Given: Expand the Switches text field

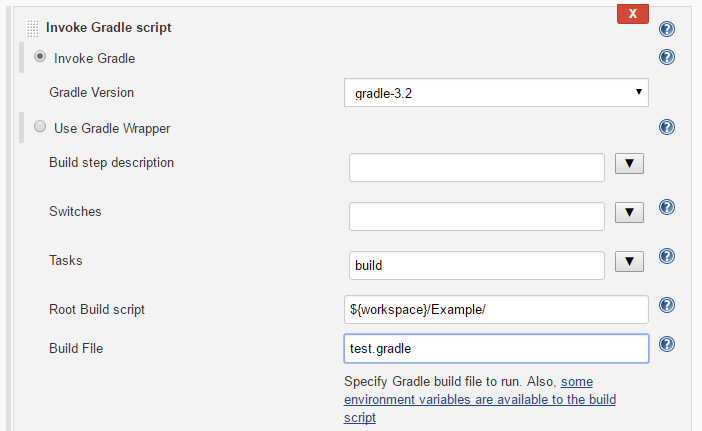Looking at the screenshot, I should click(628, 213).
